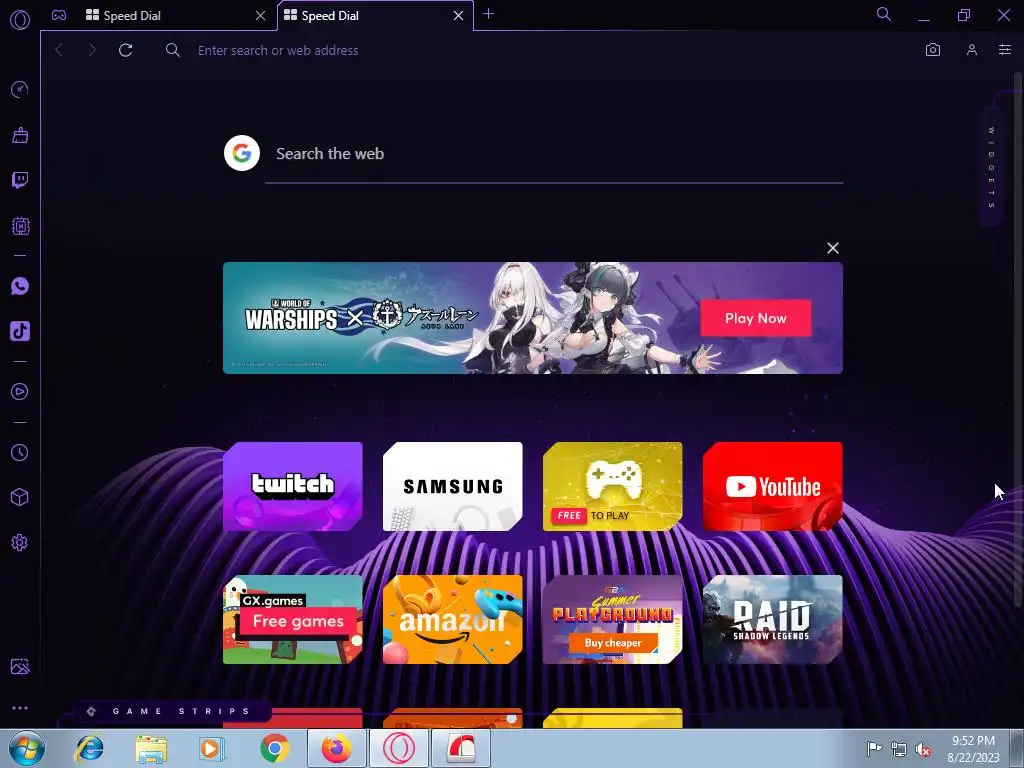This screenshot has width=1024, height=768.
Task: Open the RAM/CPU limiter chip icon
Action: tap(20, 226)
